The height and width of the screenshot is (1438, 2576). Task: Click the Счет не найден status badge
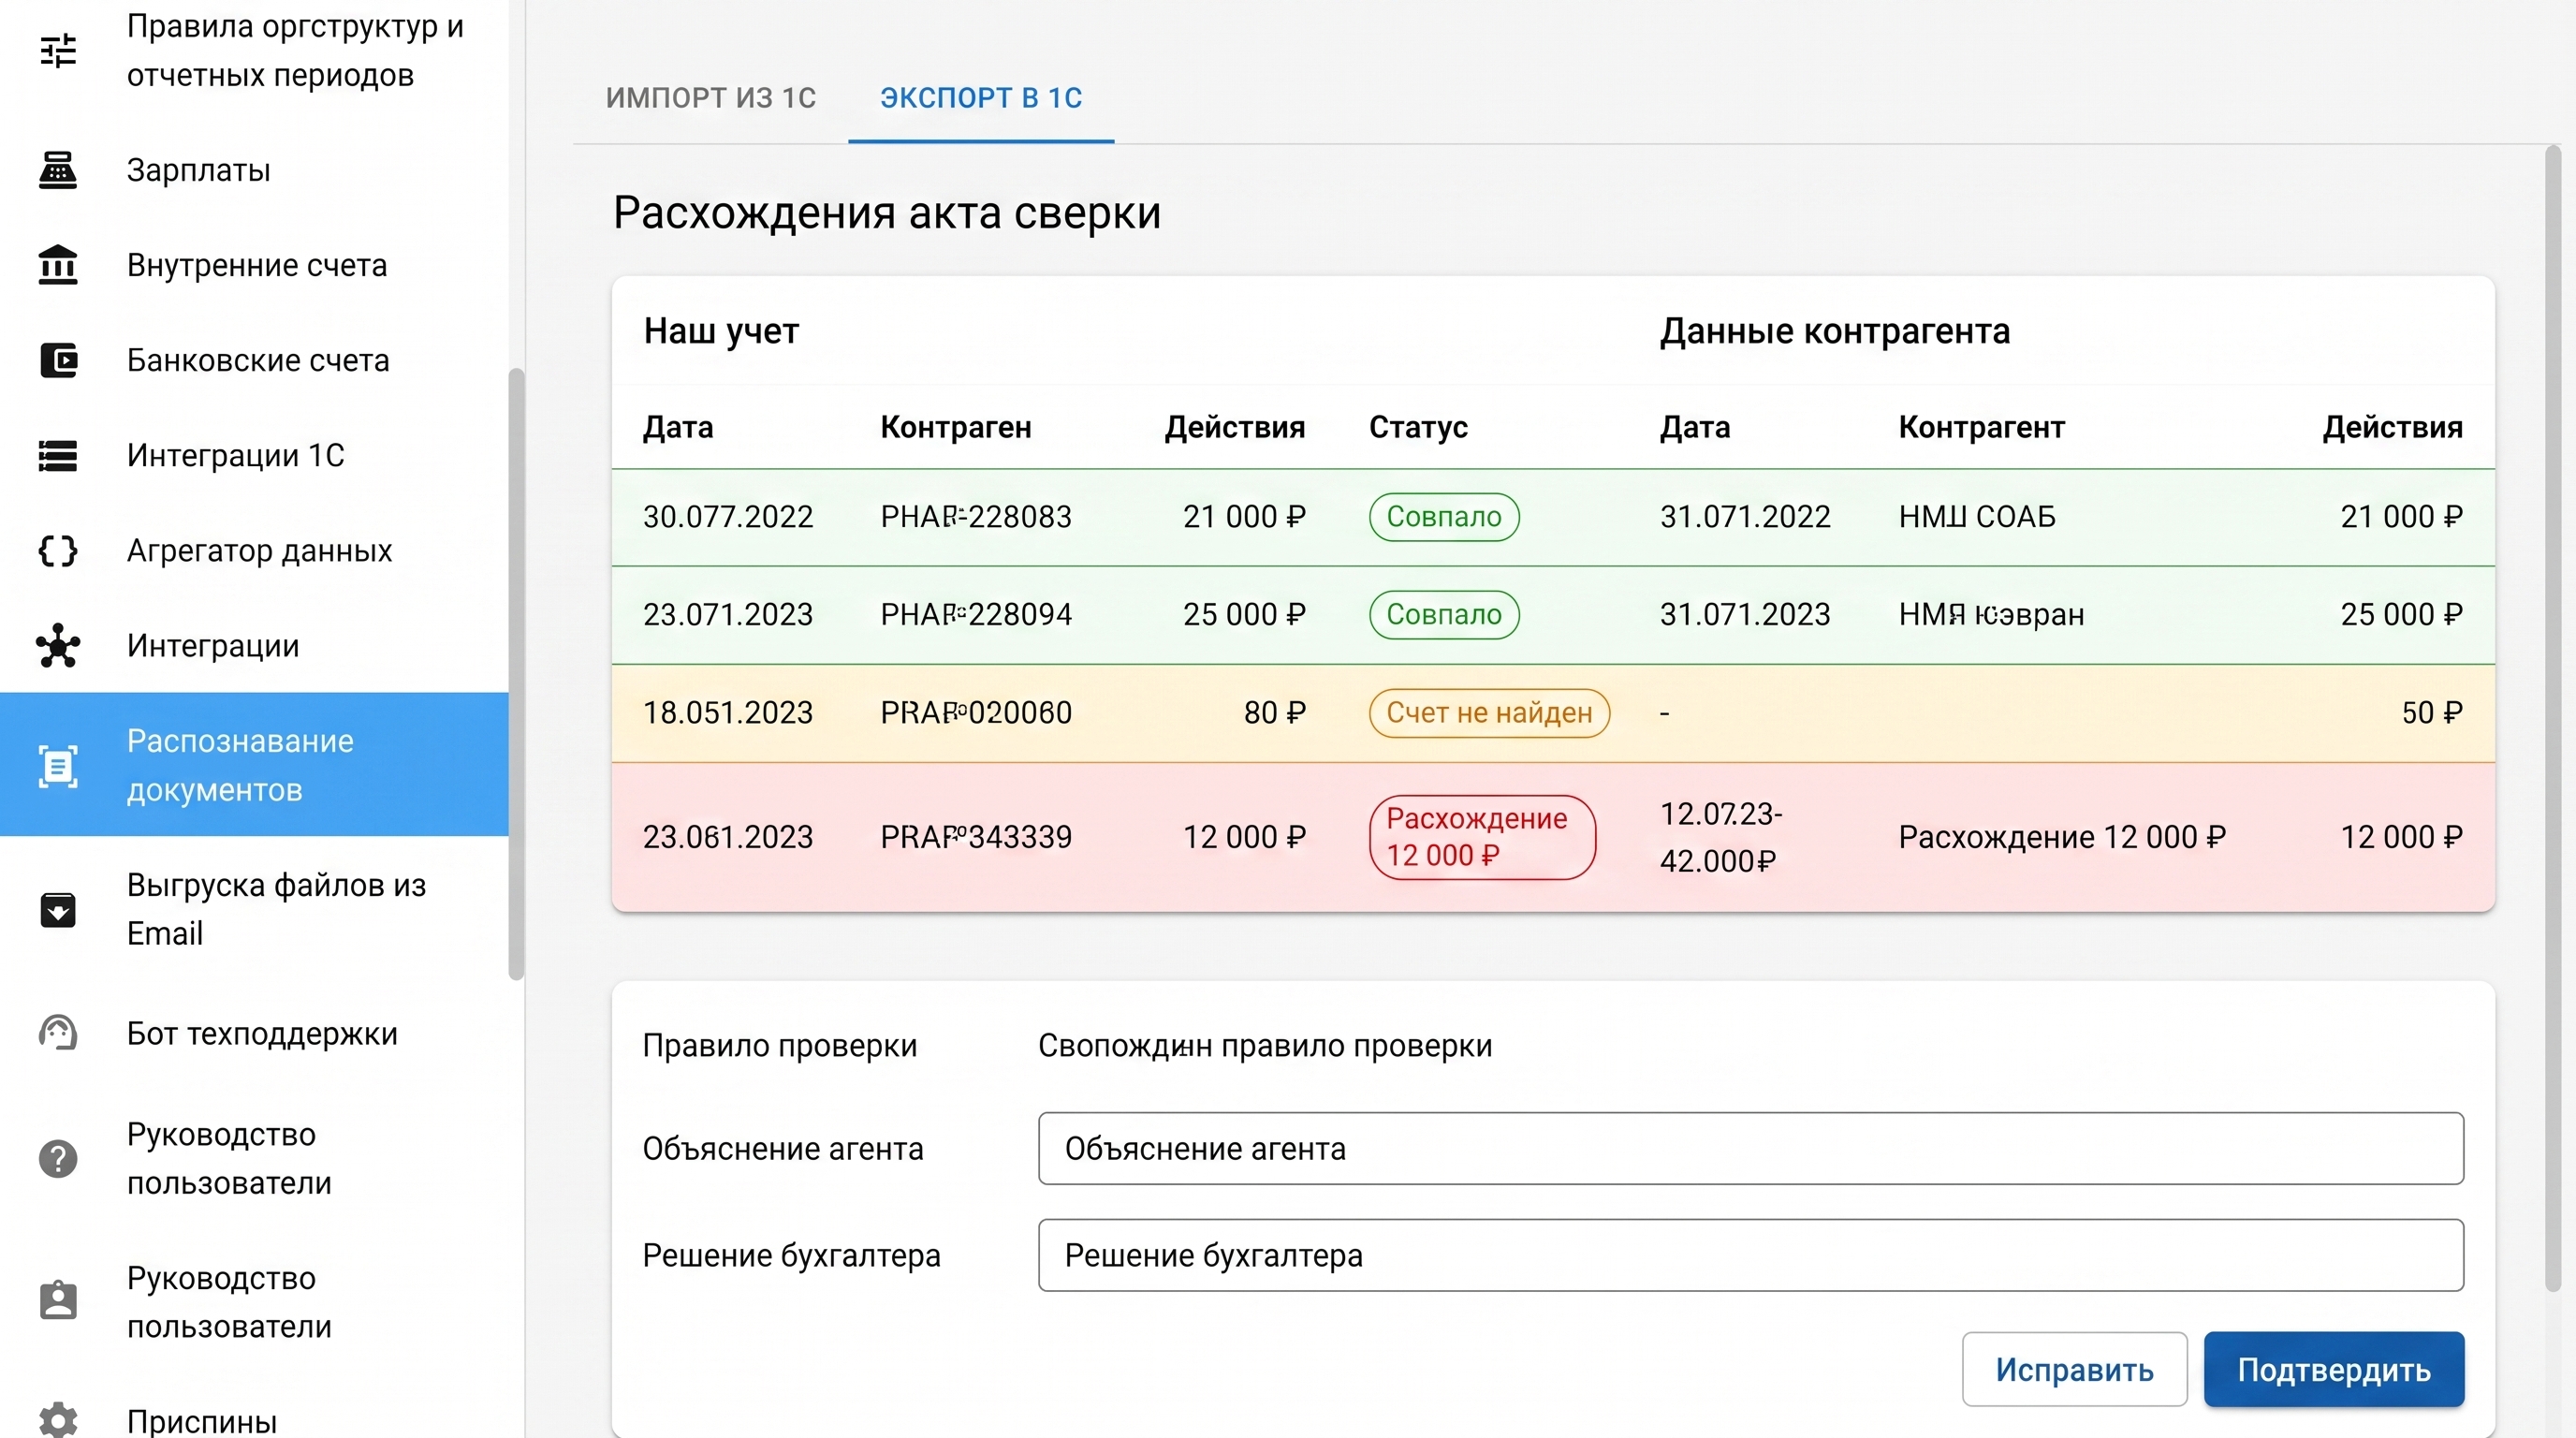pyautogui.click(x=1488, y=713)
